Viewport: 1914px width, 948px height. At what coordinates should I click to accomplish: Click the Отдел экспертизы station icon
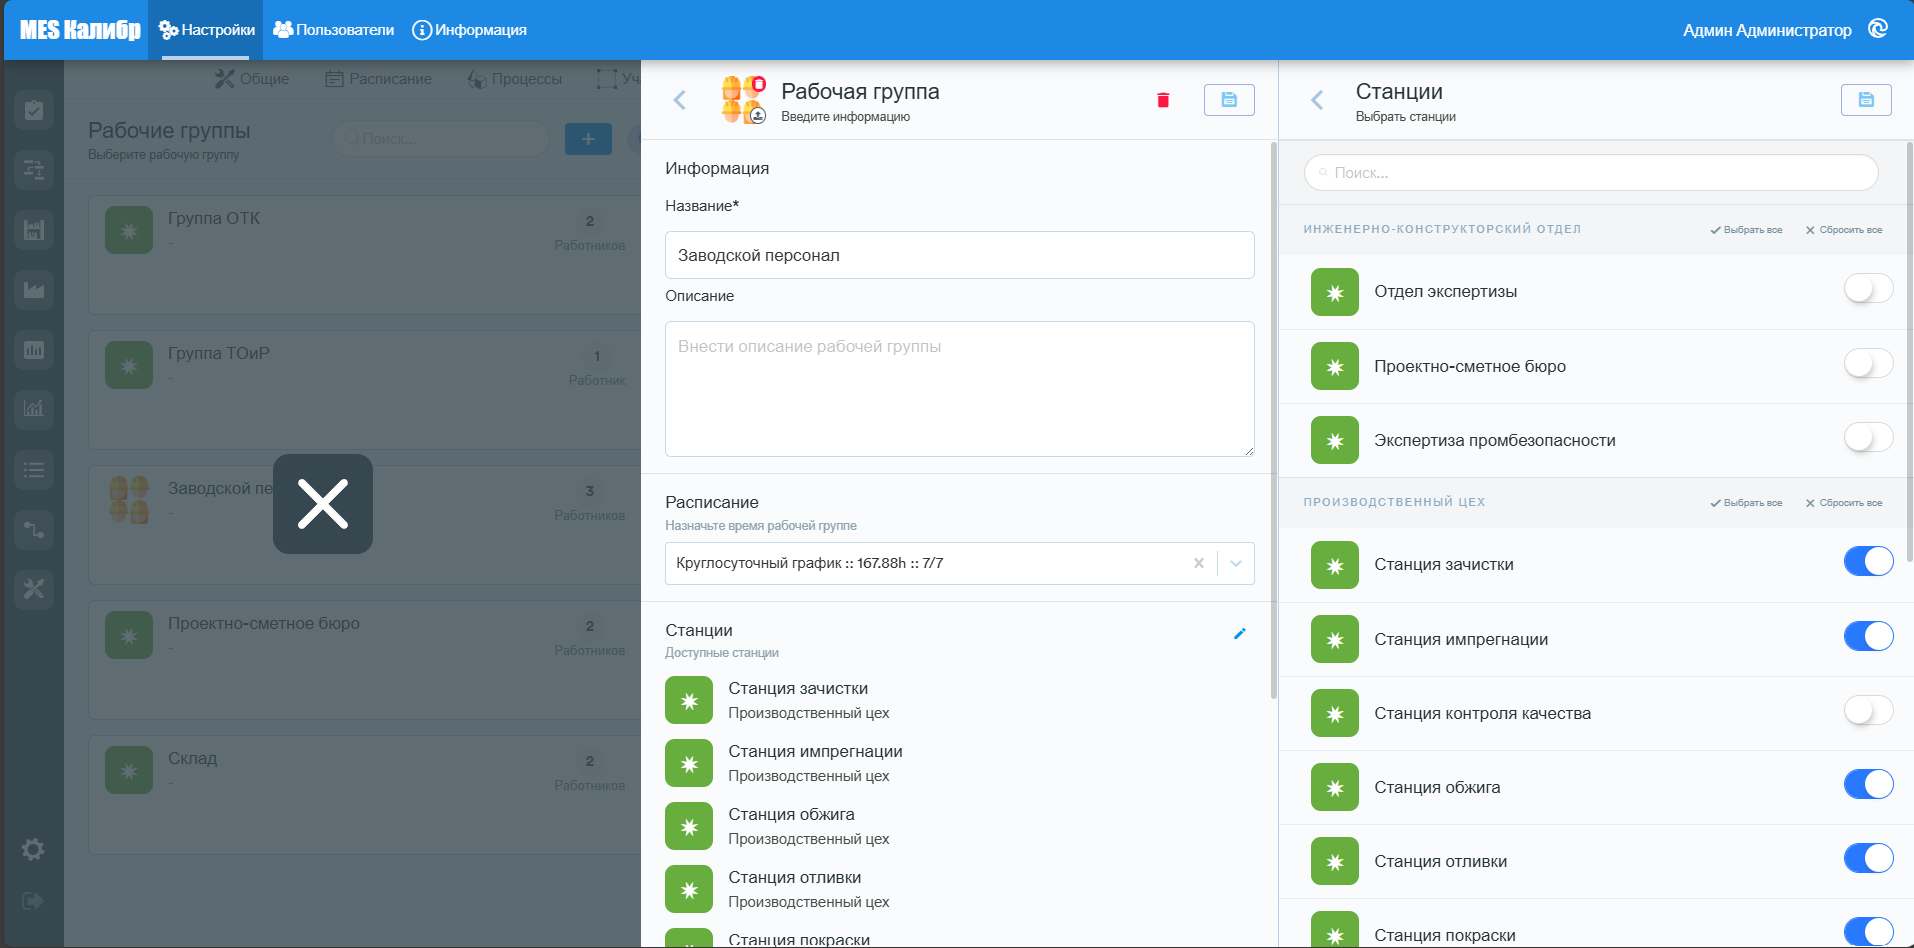(1335, 292)
